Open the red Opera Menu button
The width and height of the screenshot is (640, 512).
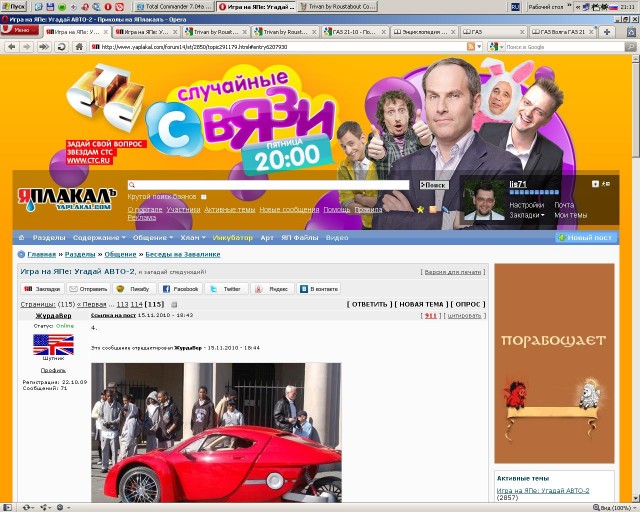20,30
